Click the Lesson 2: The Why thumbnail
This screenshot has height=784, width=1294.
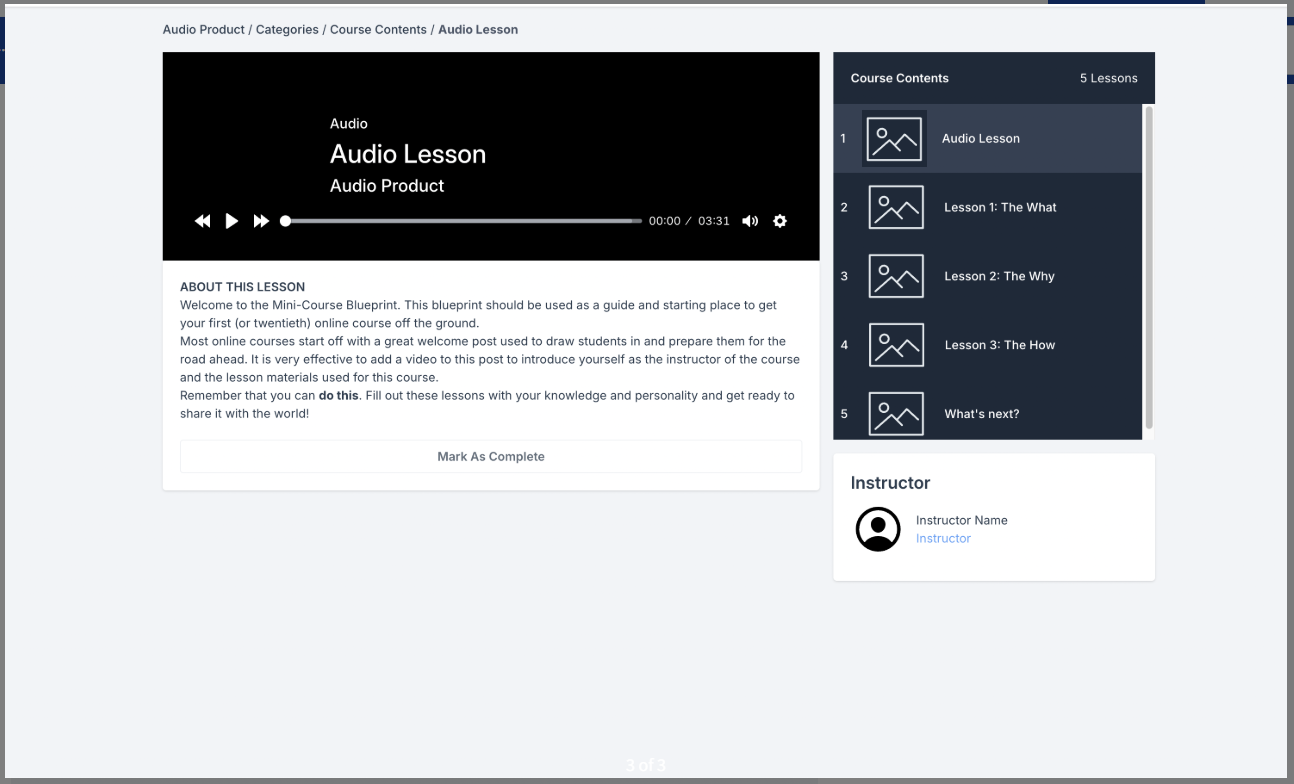tap(896, 277)
